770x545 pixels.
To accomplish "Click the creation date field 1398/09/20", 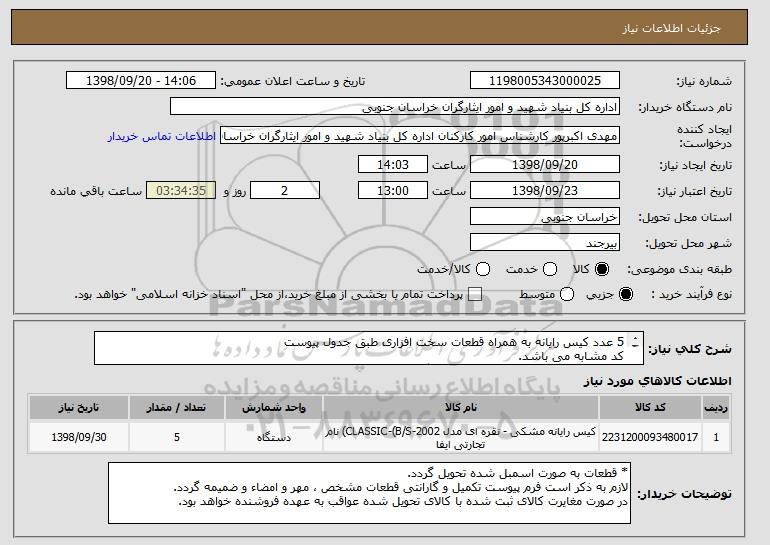I will 545,164.
